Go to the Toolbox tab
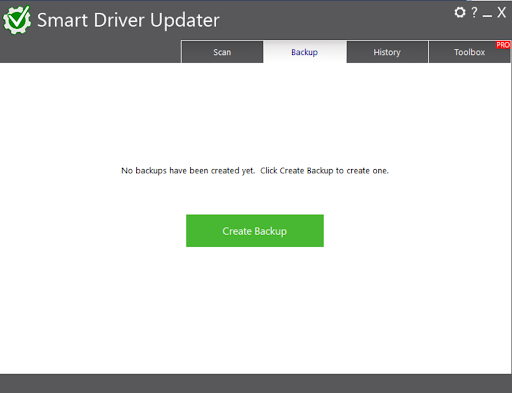The width and height of the screenshot is (512, 393). (x=469, y=52)
